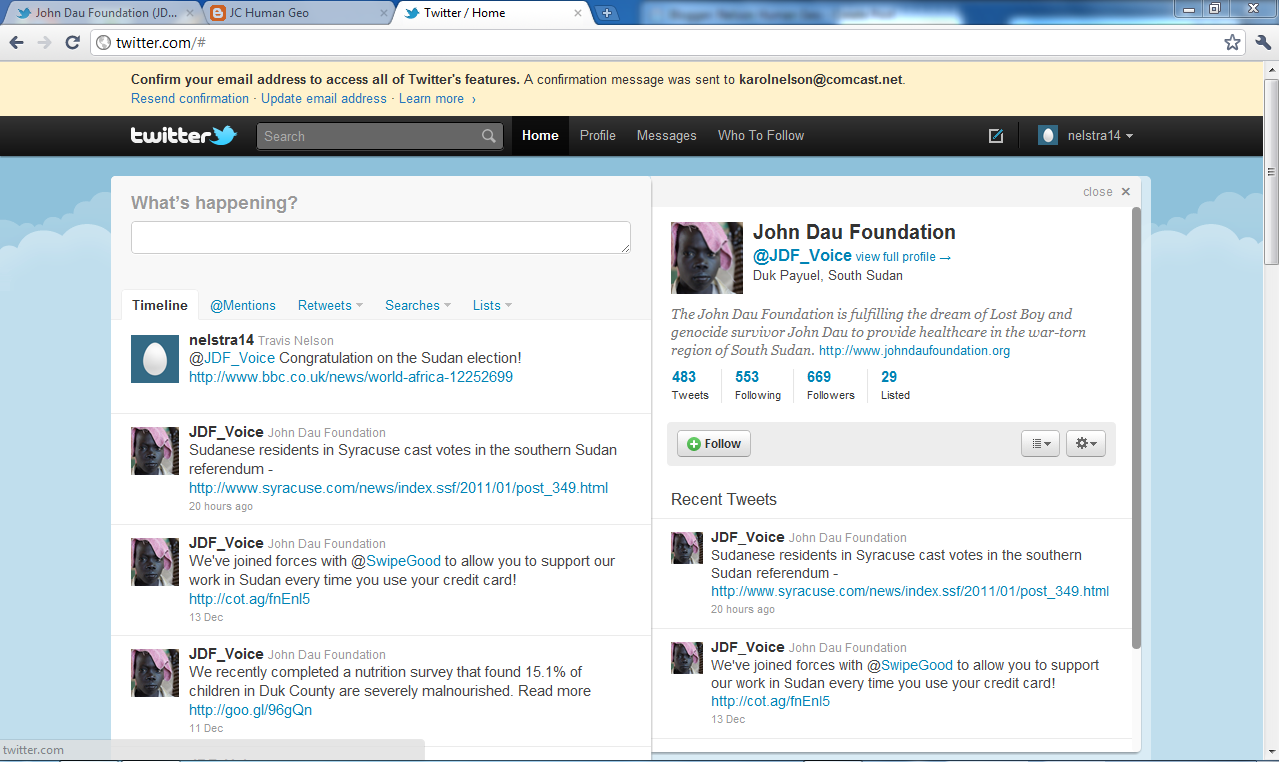
Task: Click the John Dau Foundation profile photo
Action: [707, 258]
